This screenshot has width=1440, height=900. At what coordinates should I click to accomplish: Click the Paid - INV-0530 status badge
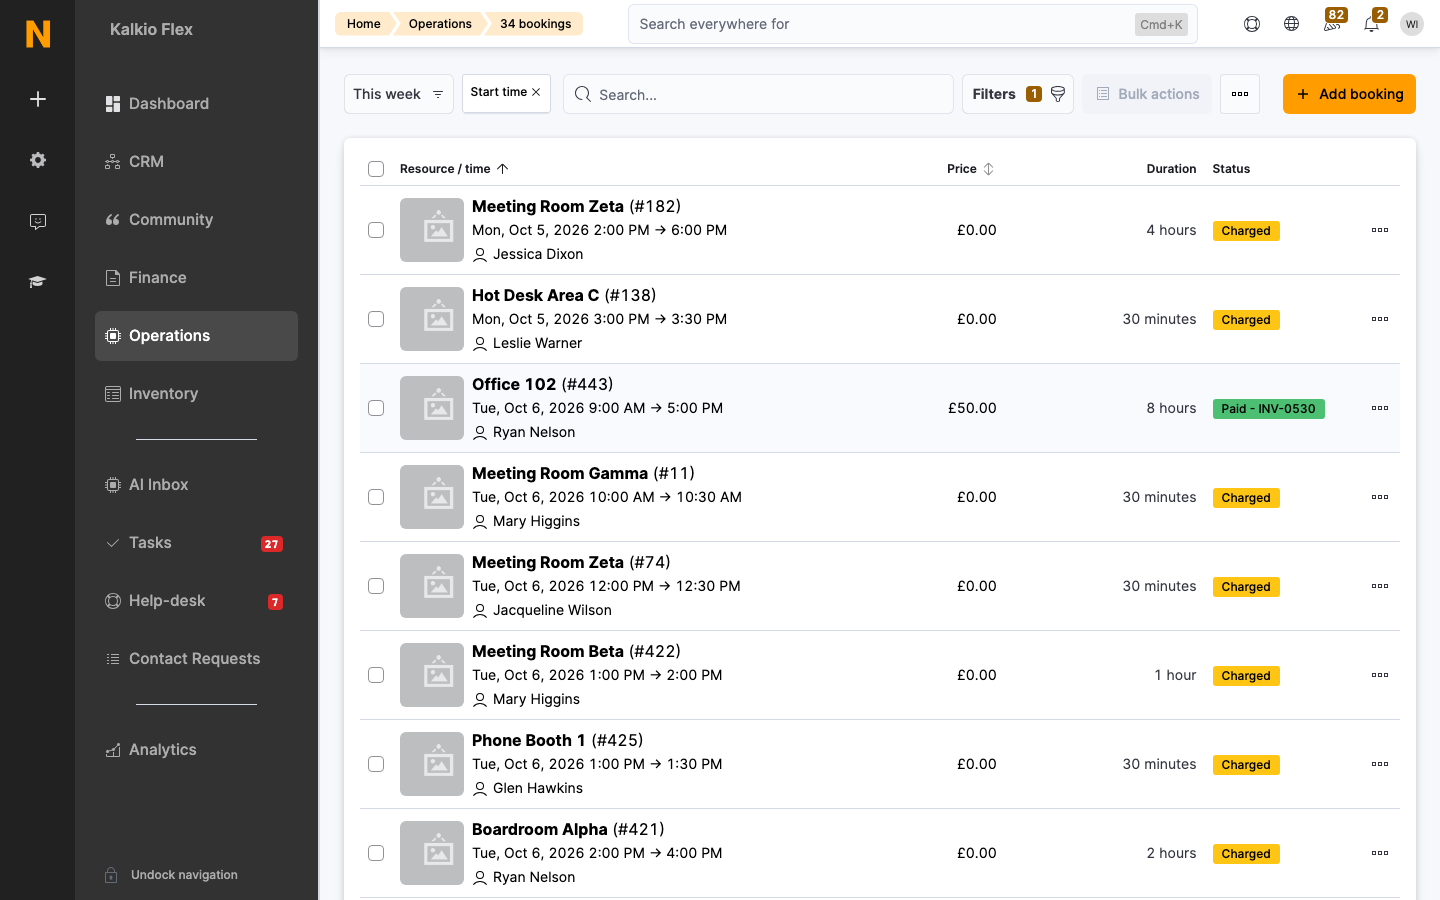(1268, 409)
